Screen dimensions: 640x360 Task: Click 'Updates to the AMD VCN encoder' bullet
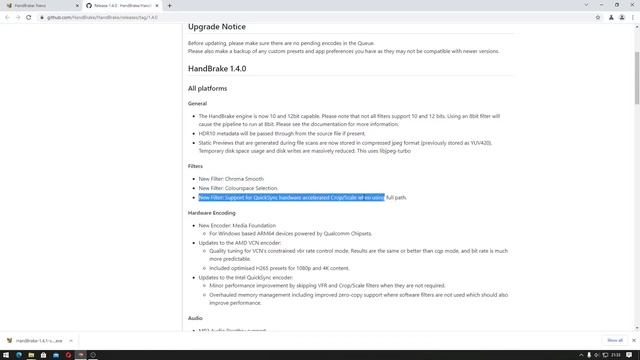240,243
